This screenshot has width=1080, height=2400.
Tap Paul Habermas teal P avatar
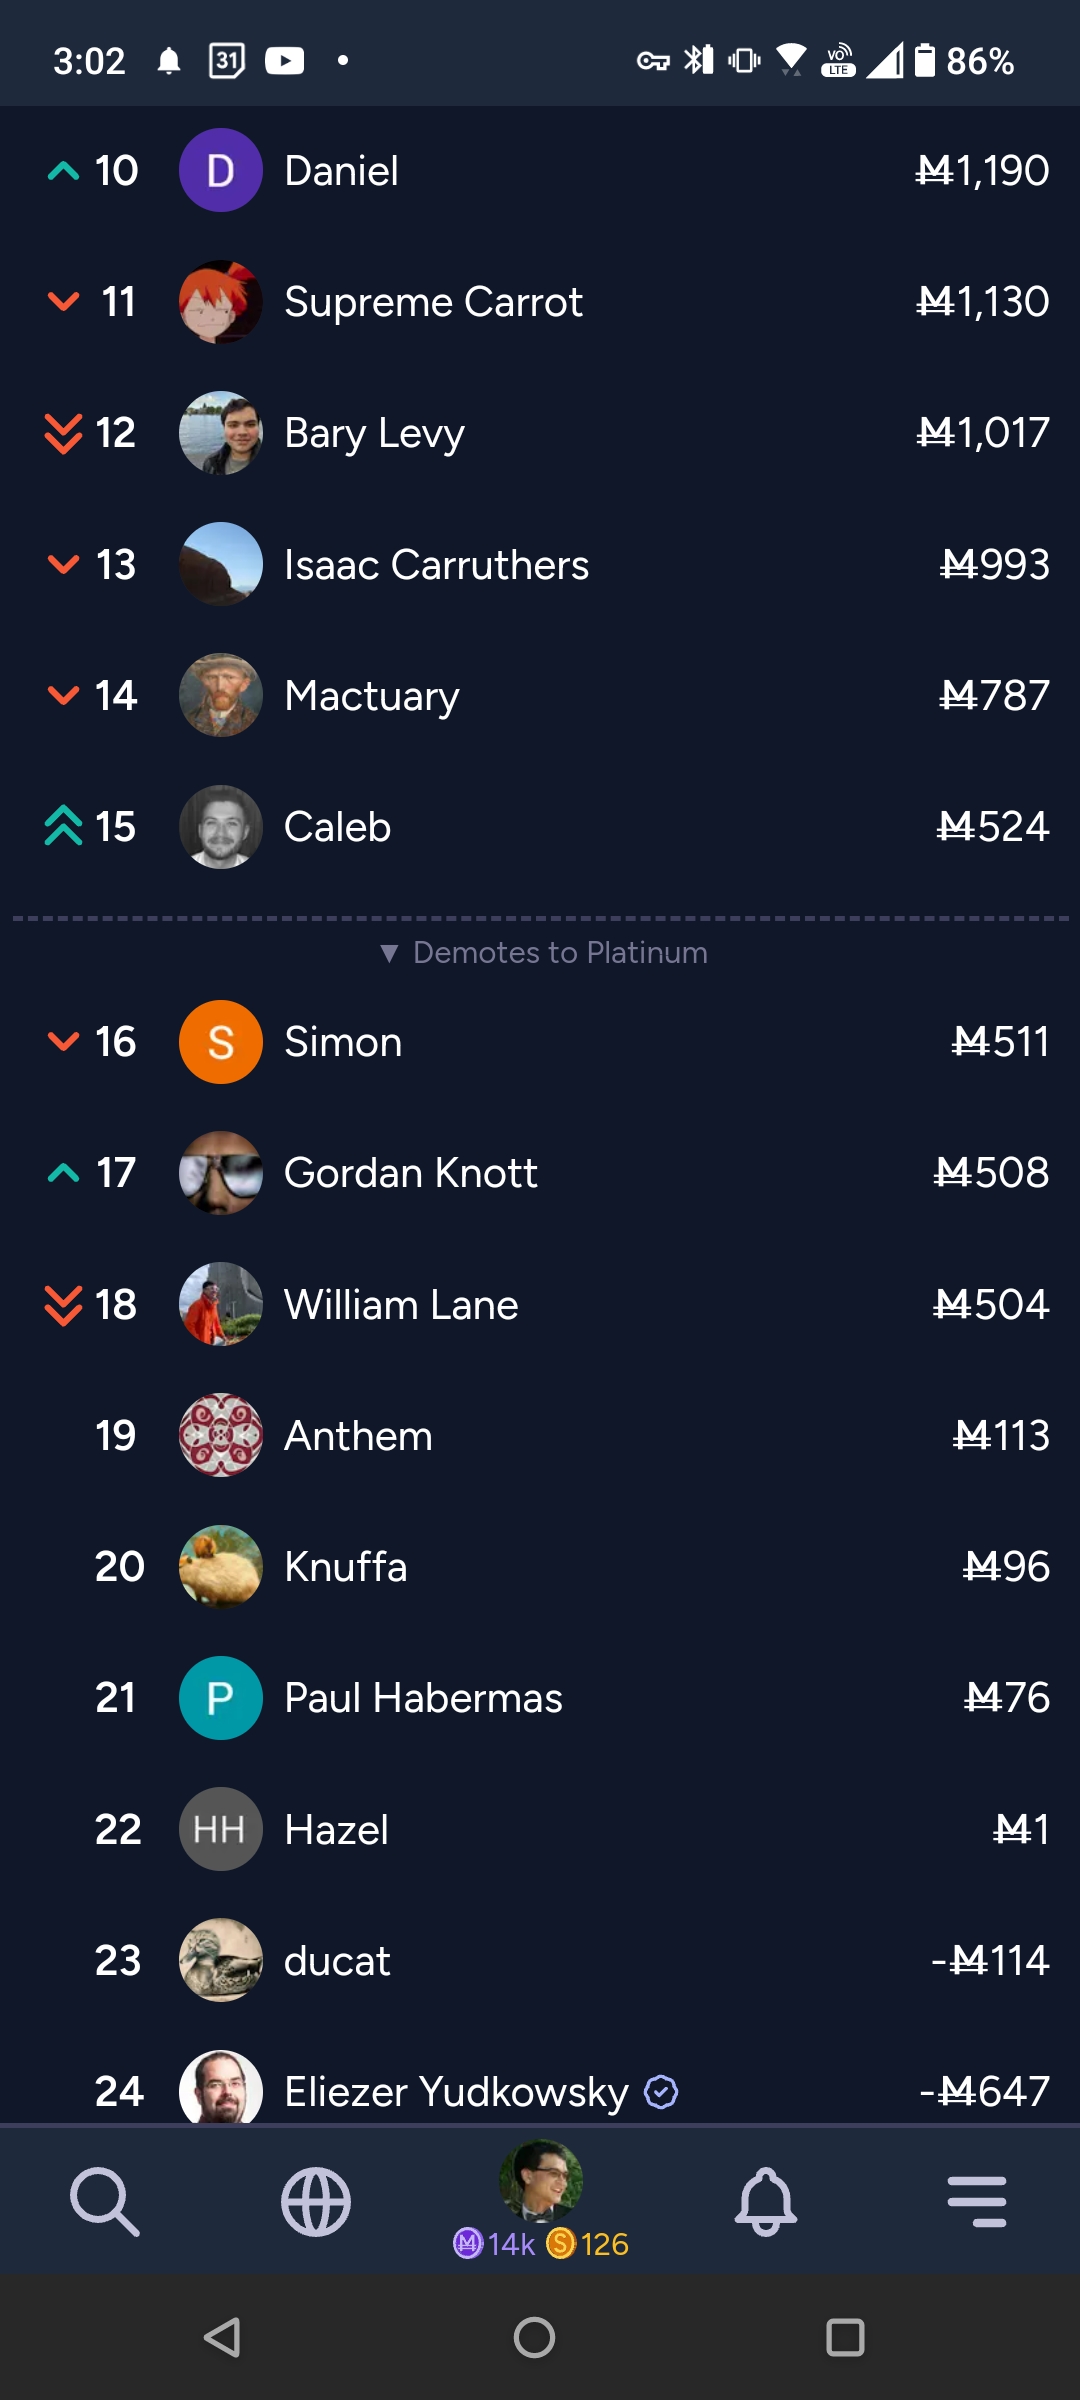pos(221,1698)
